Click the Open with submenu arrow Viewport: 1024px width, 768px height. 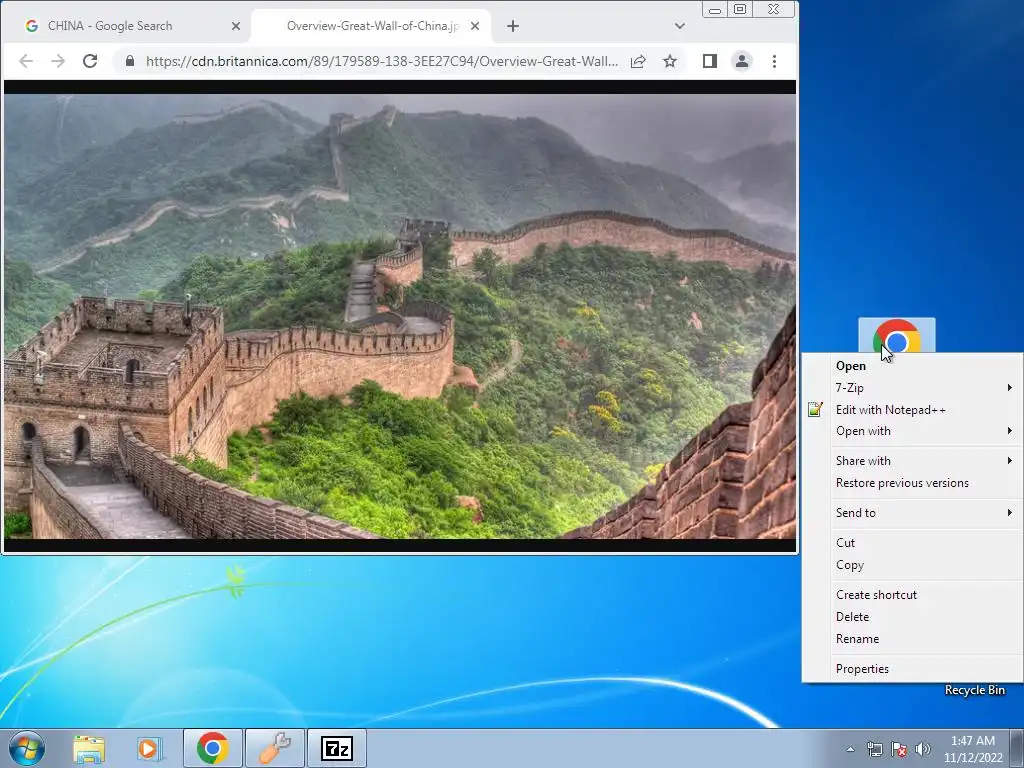pyautogui.click(x=1010, y=431)
